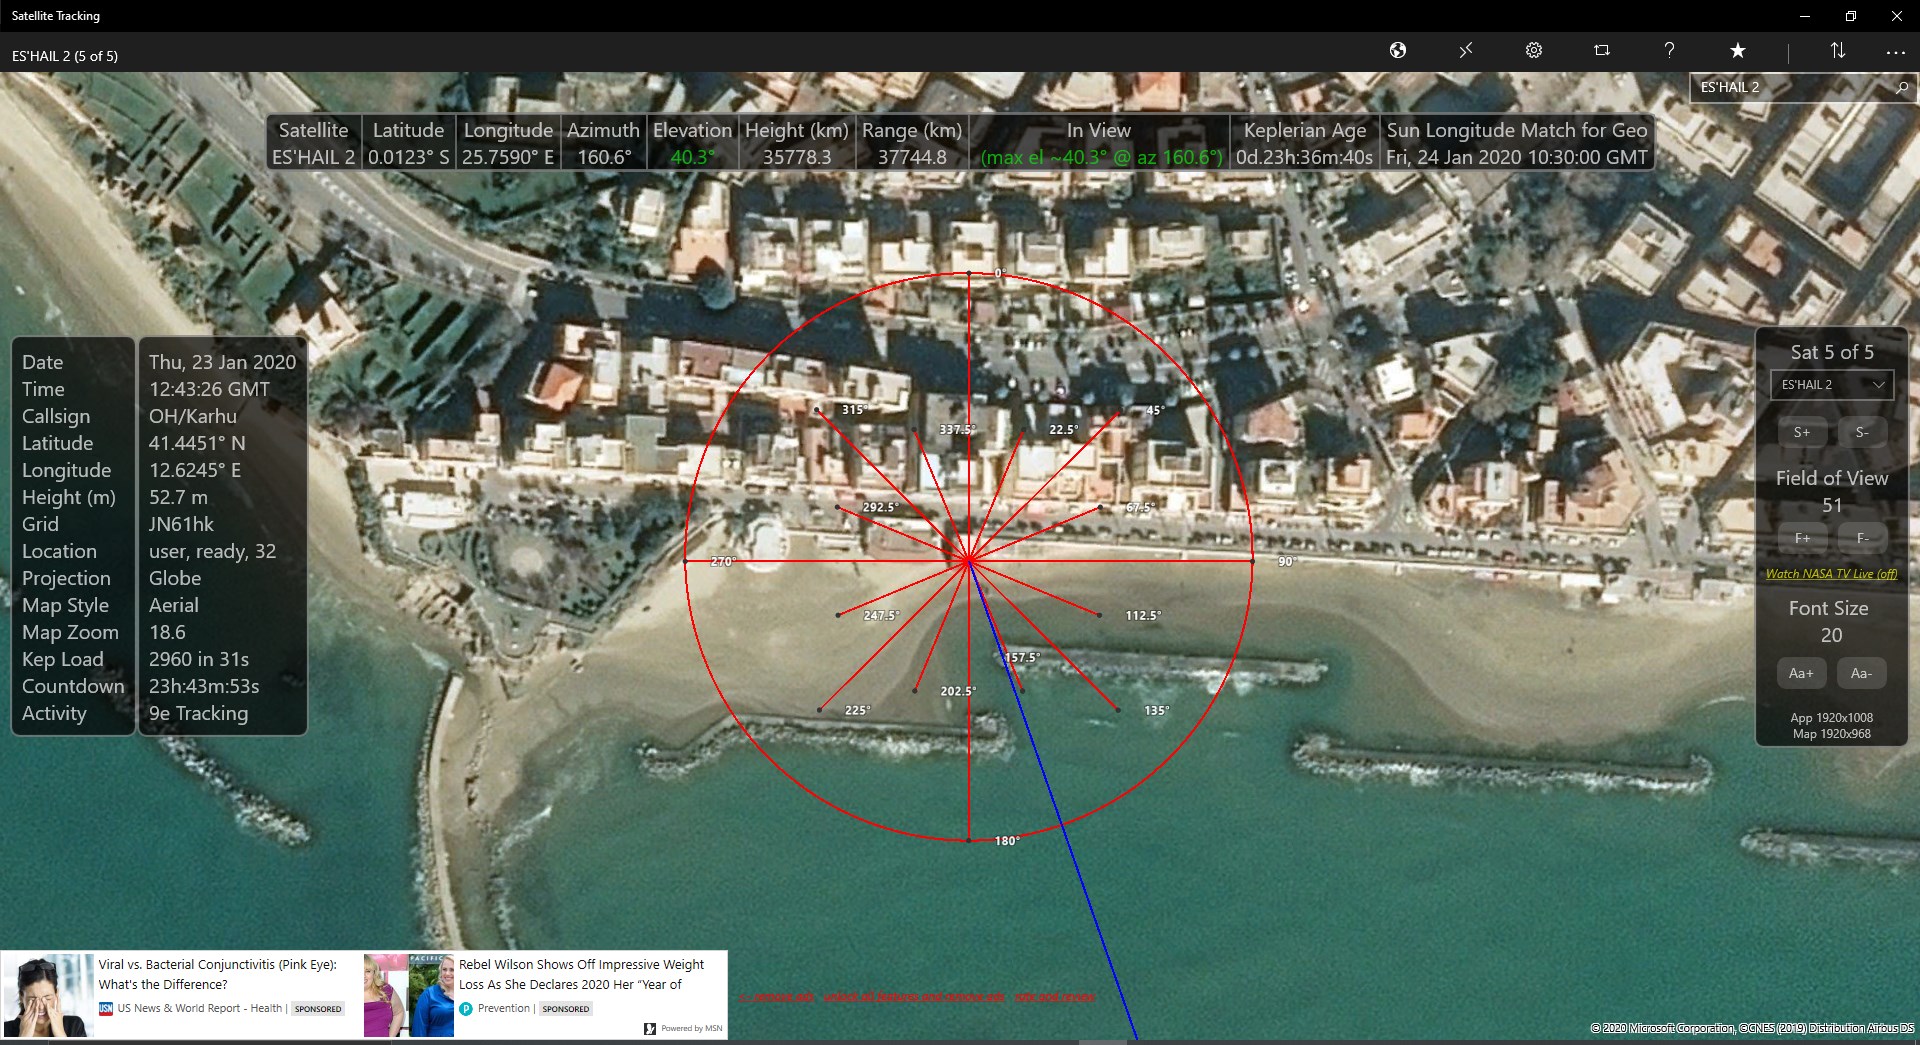Image resolution: width=1920 pixels, height=1045 pixels.
Task: Mark ES'HAIL 2 favorite with star icon
Action: click(1738, 50)
